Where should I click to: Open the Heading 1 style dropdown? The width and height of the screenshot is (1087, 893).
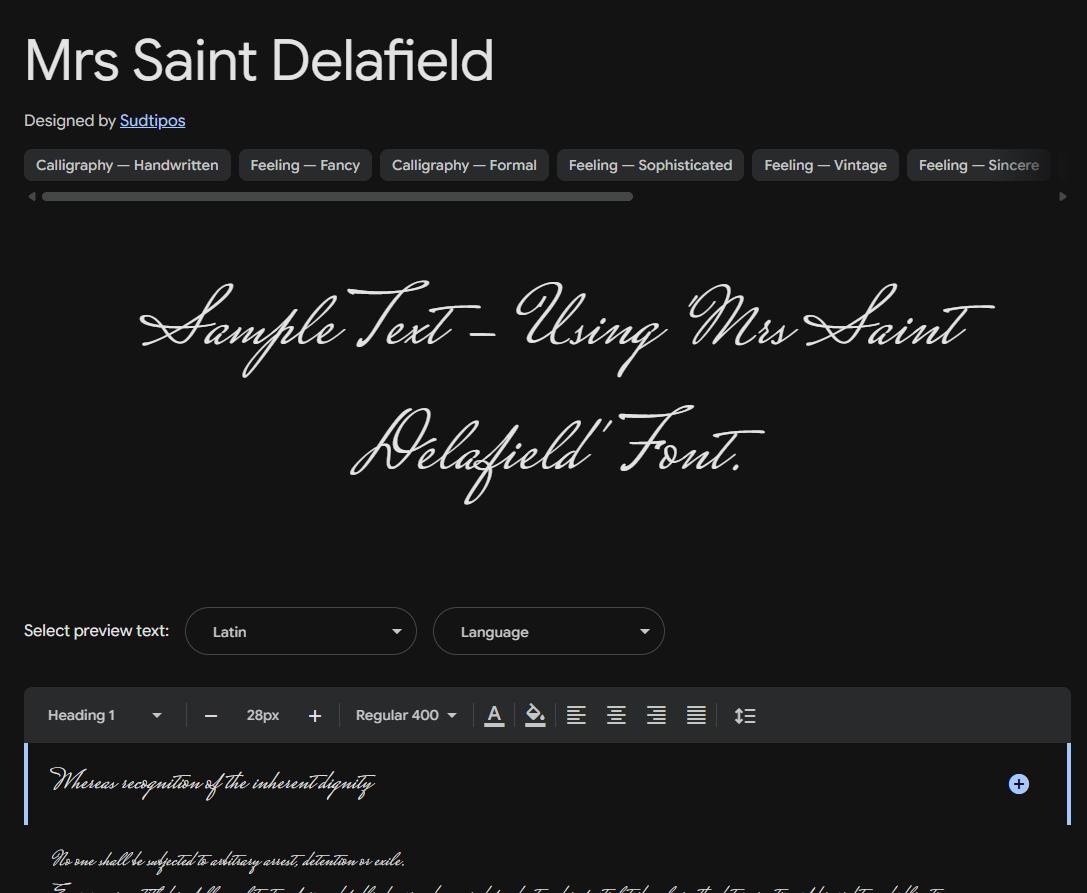[105, 715]
